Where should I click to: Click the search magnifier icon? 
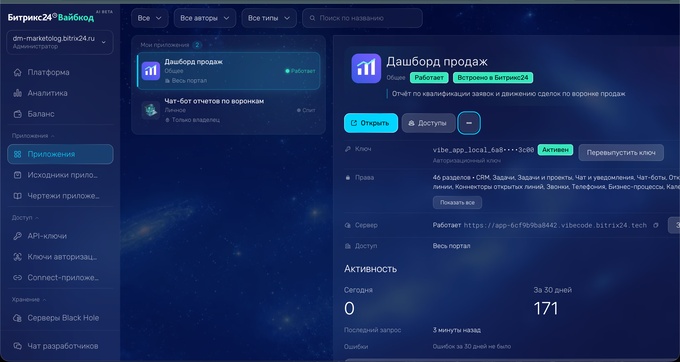312,18
